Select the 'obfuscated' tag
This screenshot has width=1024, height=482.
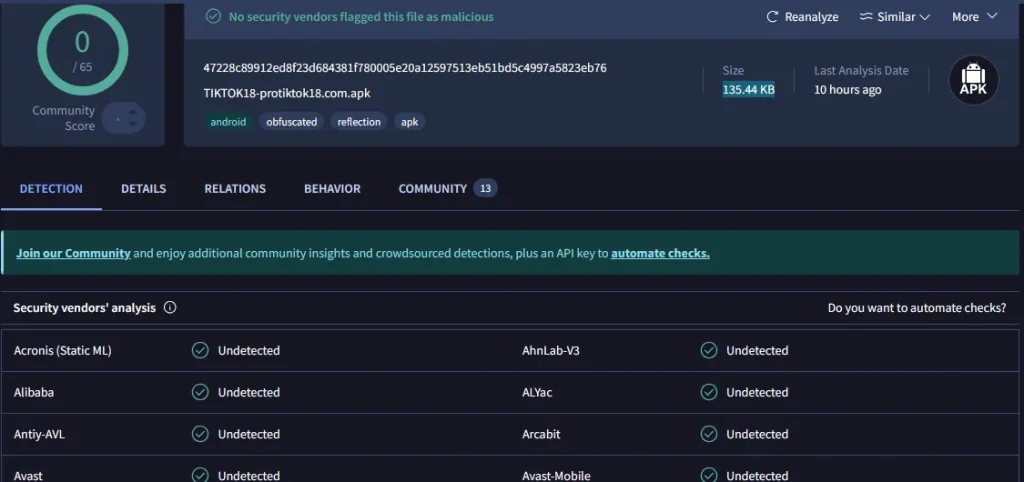[x=291, y=121]
